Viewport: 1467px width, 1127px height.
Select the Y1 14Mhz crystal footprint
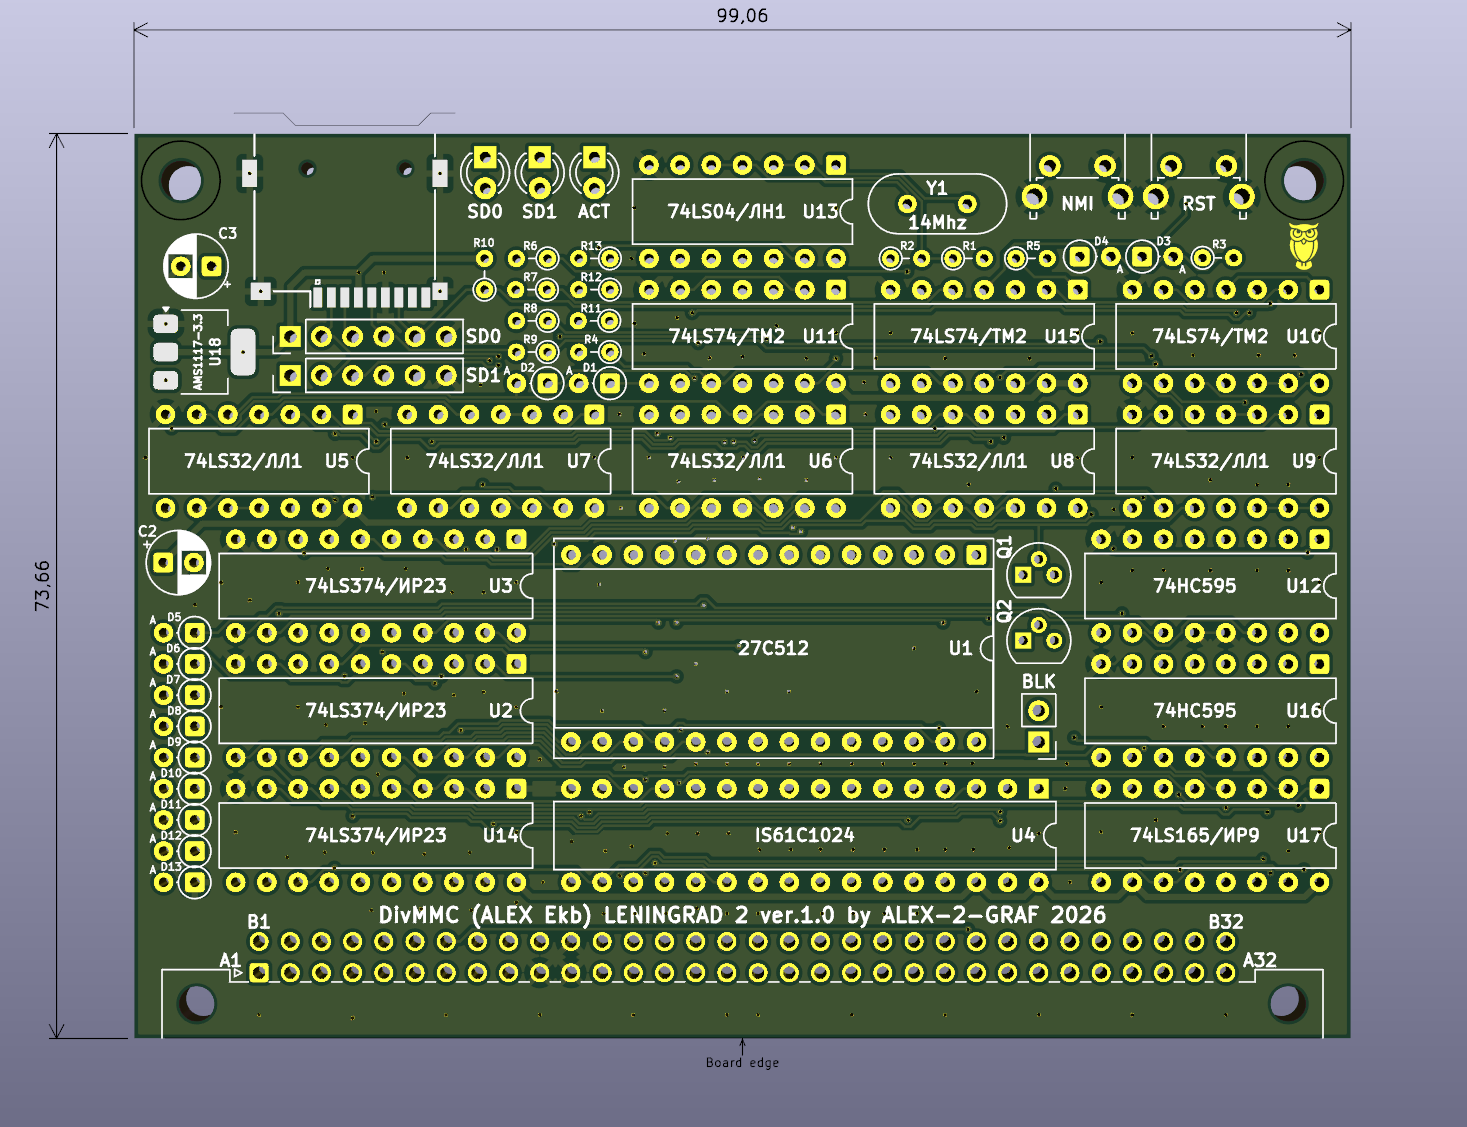pos(936,205)
